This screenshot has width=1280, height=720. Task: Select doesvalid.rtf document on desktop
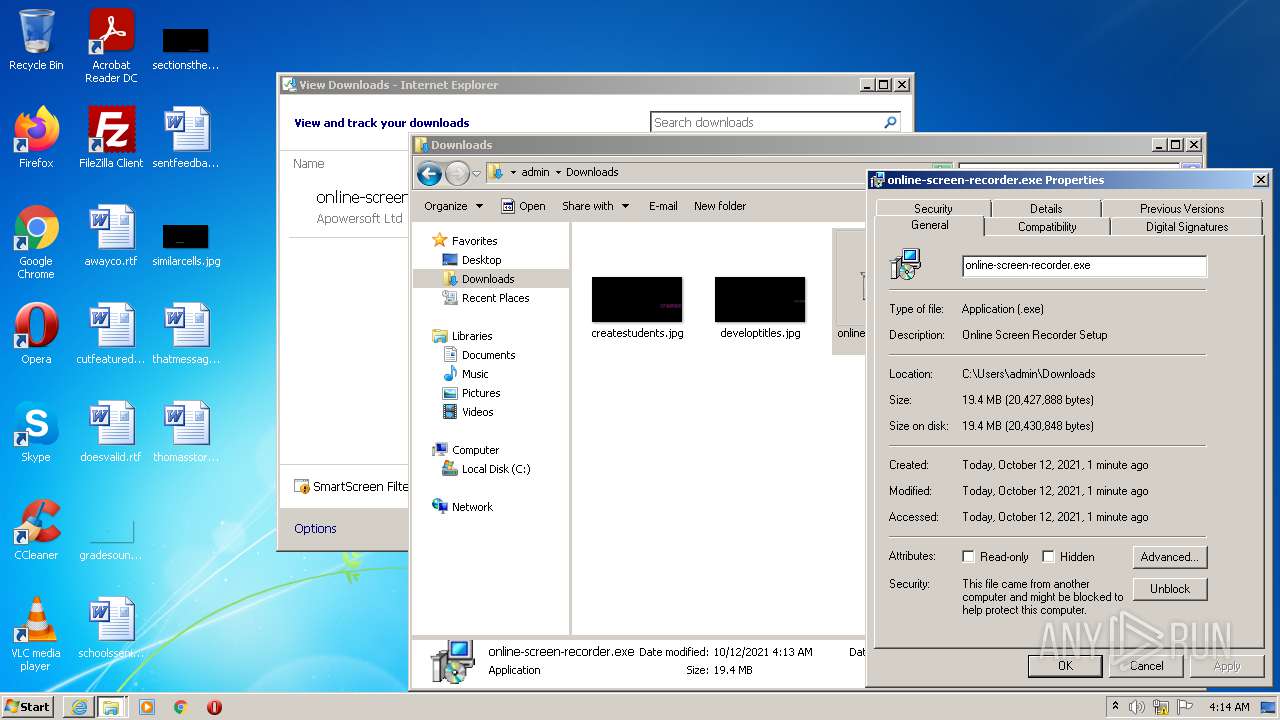click(111, 432)
